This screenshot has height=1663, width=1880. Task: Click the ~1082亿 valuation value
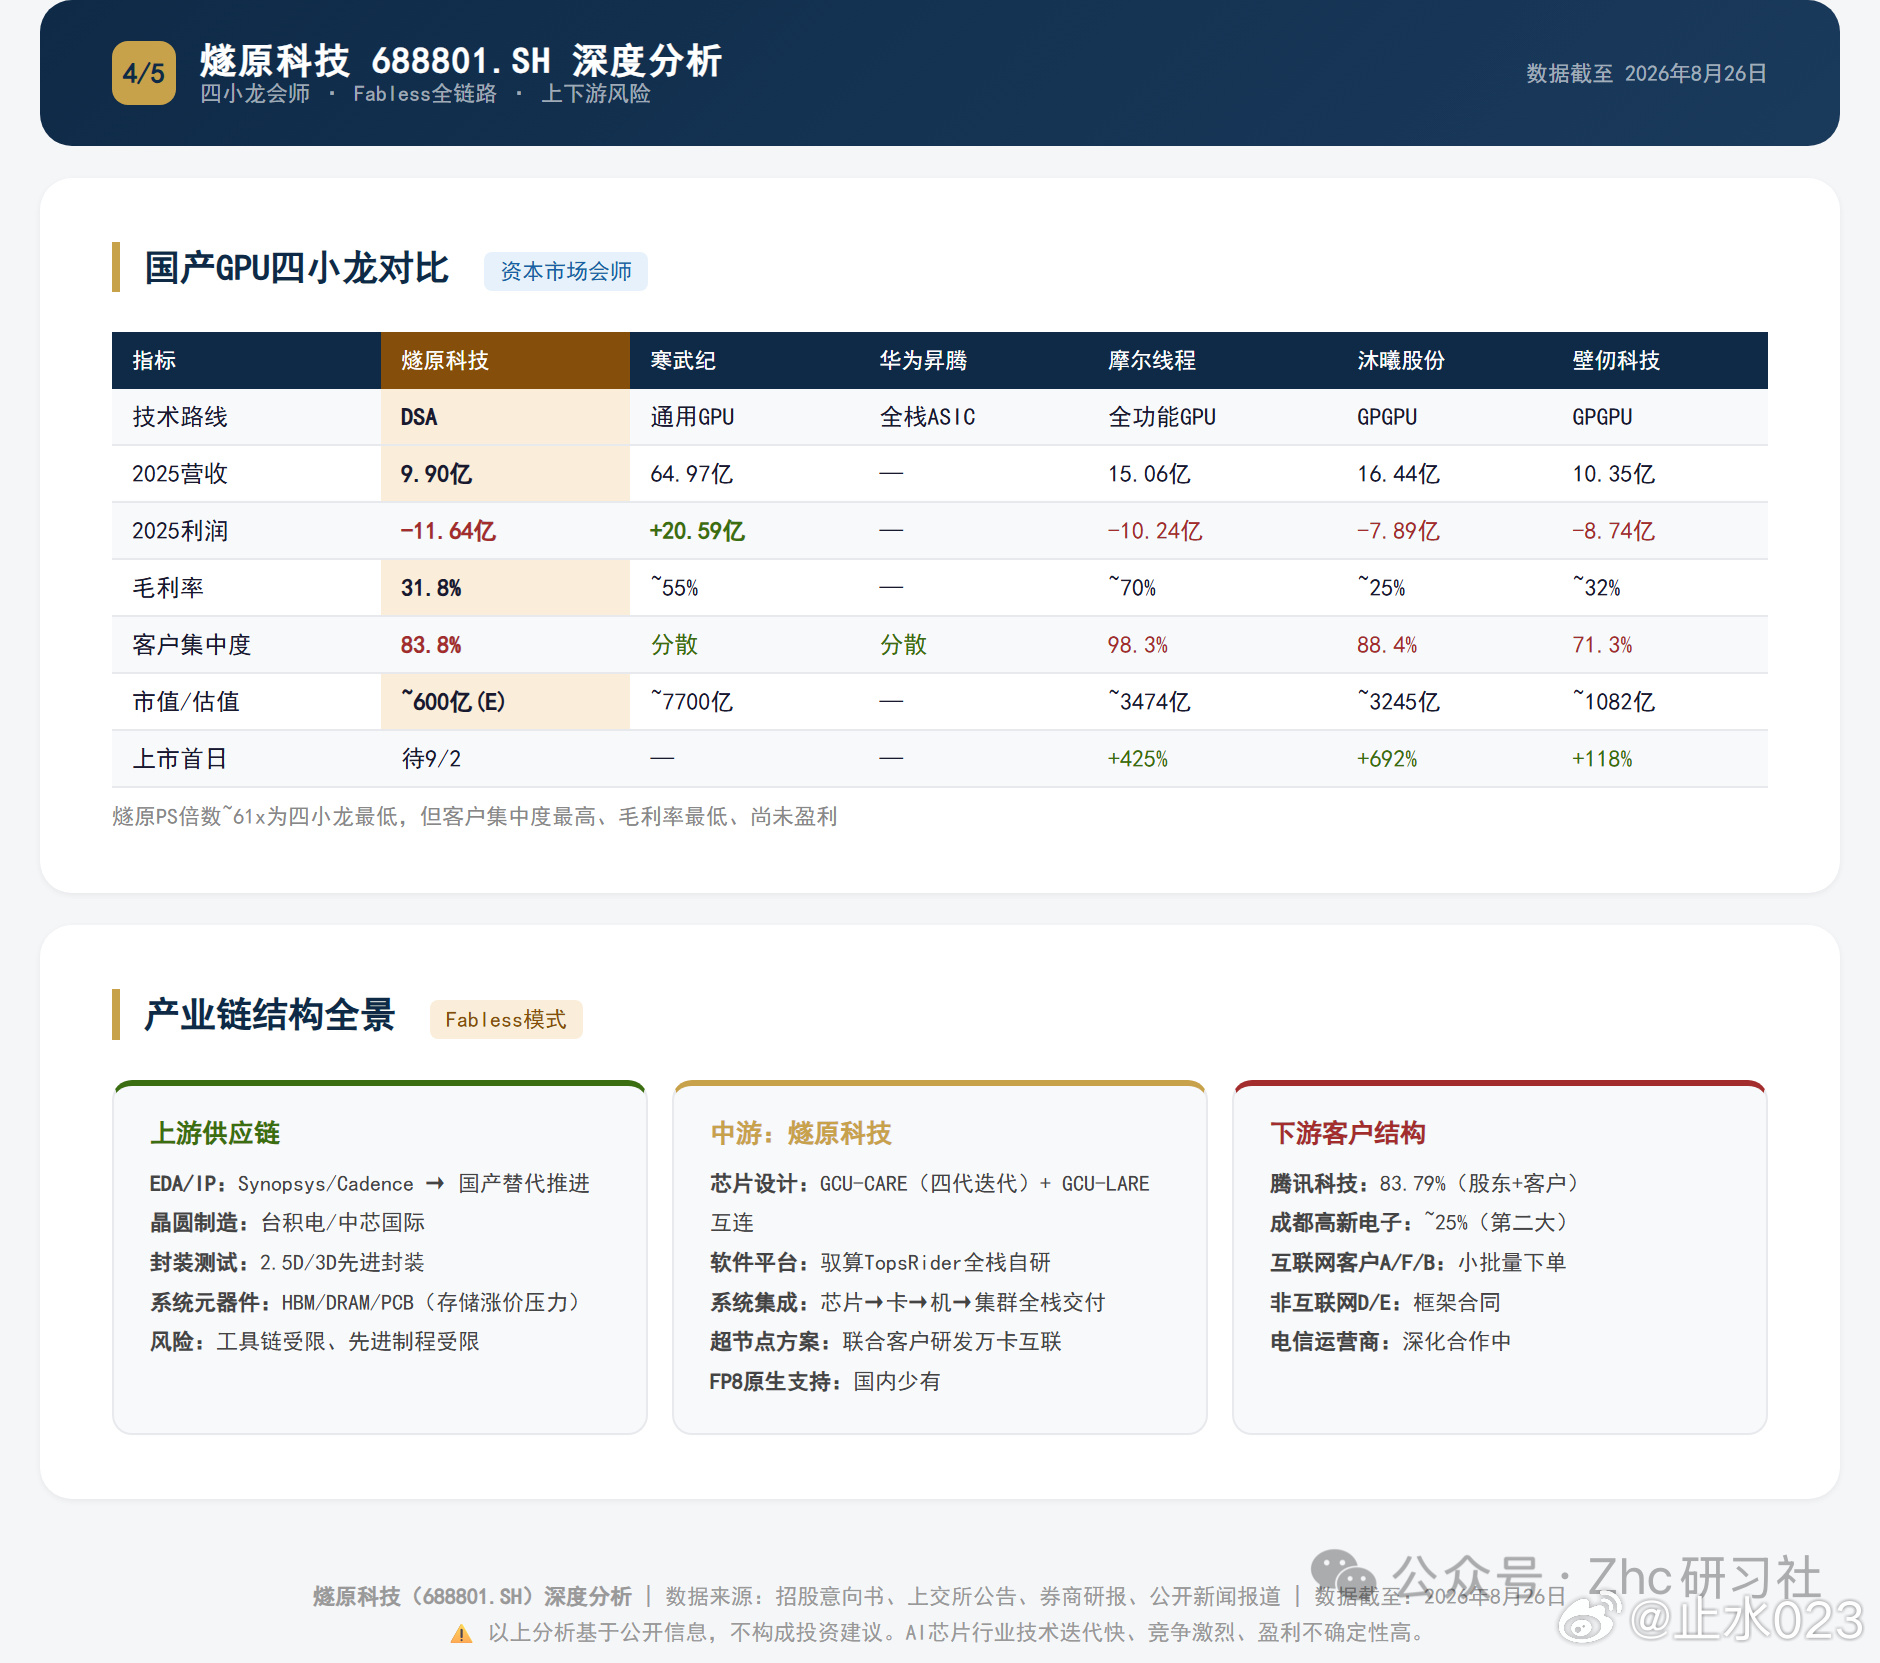(1613, 702)
